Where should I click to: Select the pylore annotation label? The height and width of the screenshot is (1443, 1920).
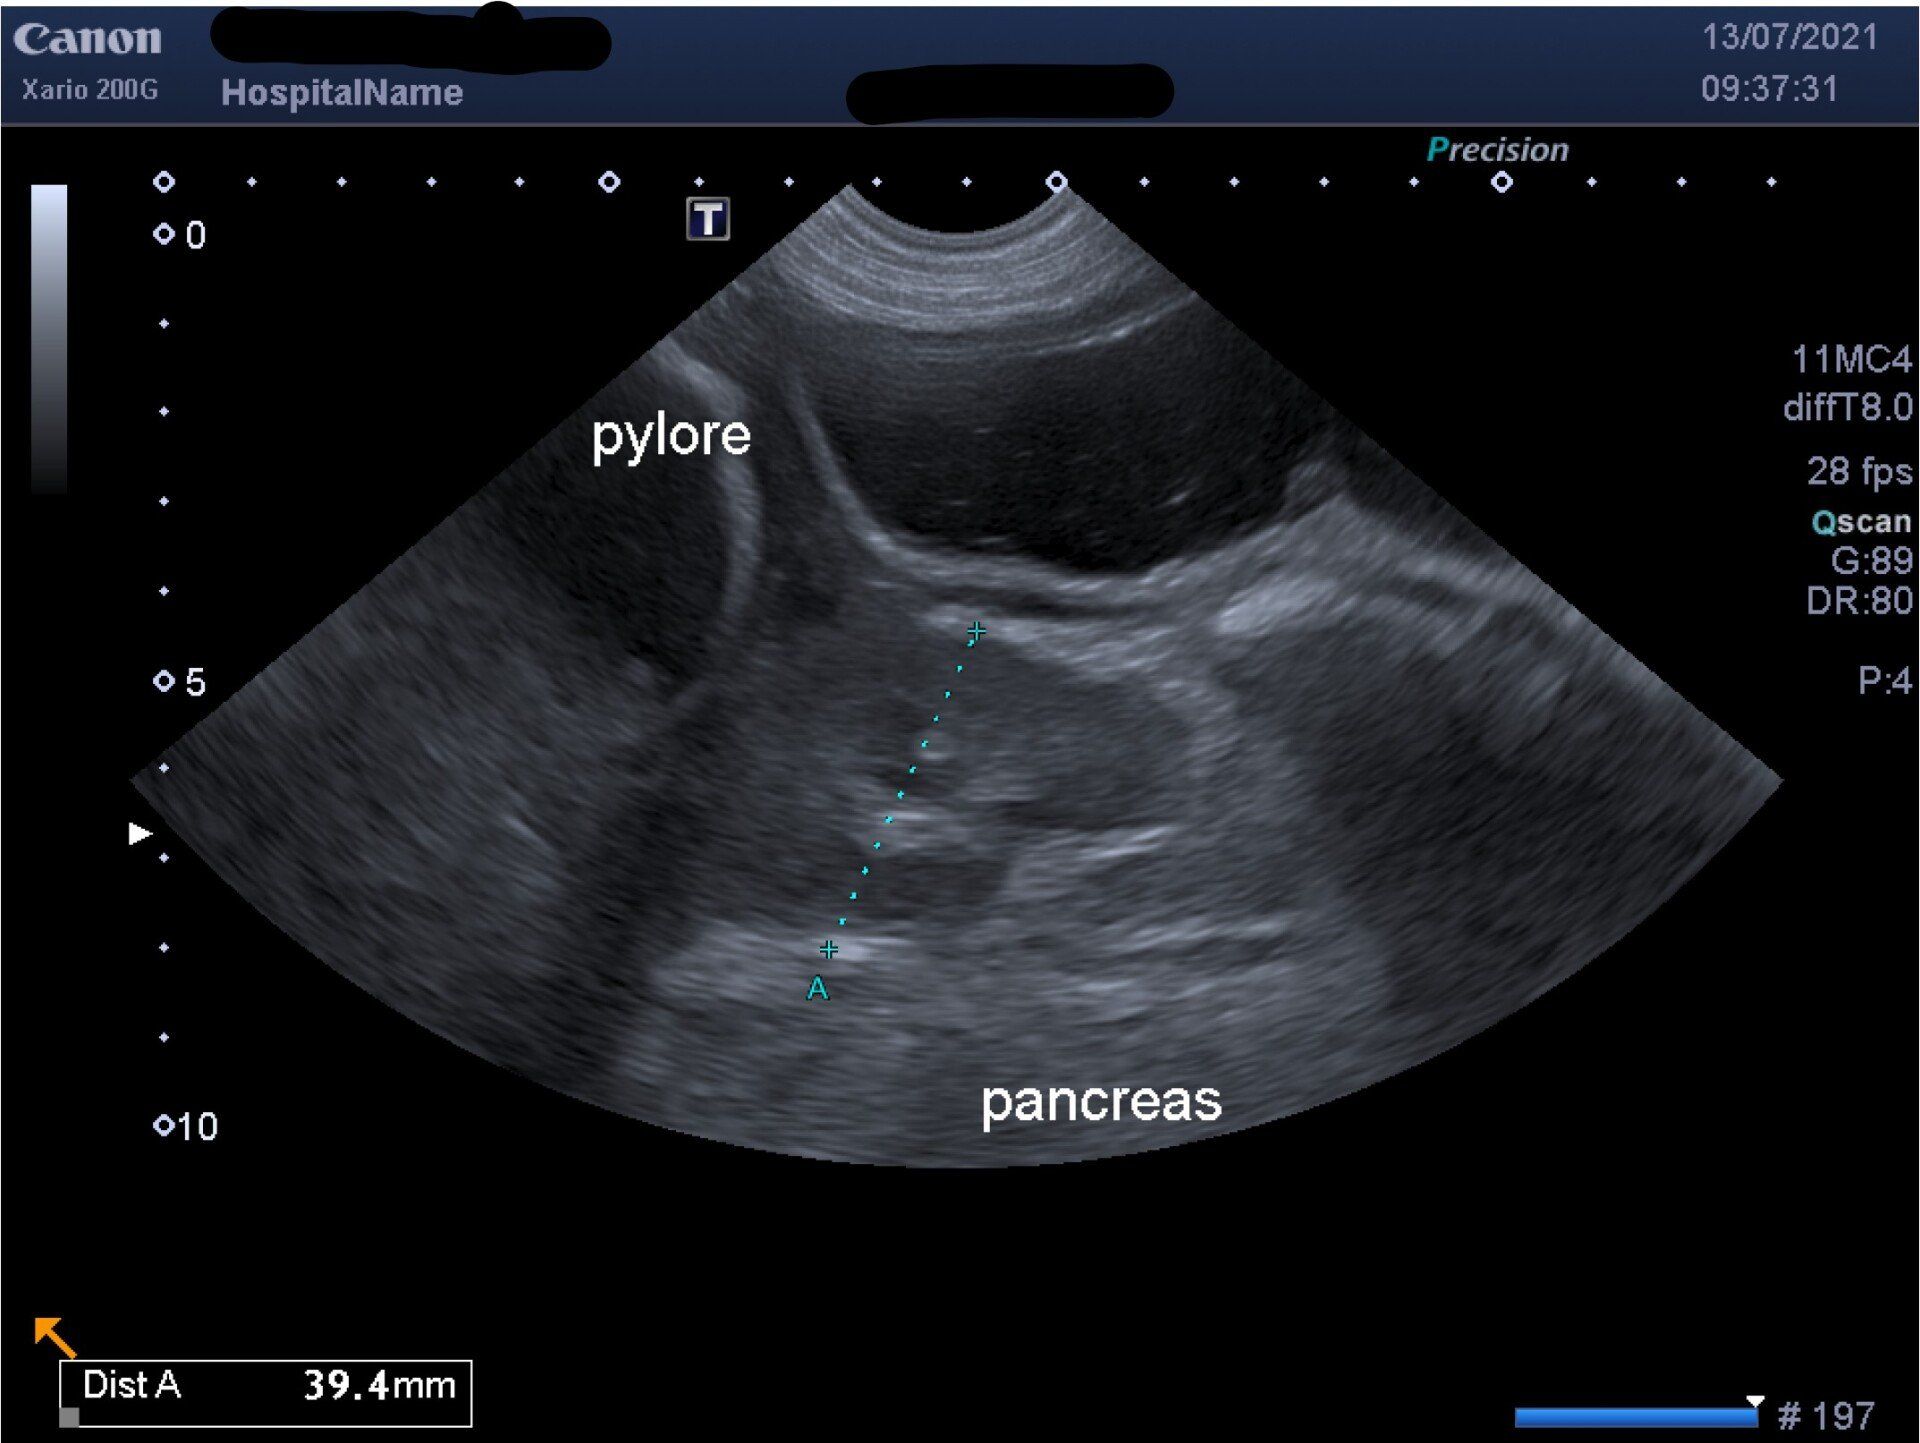670,436
